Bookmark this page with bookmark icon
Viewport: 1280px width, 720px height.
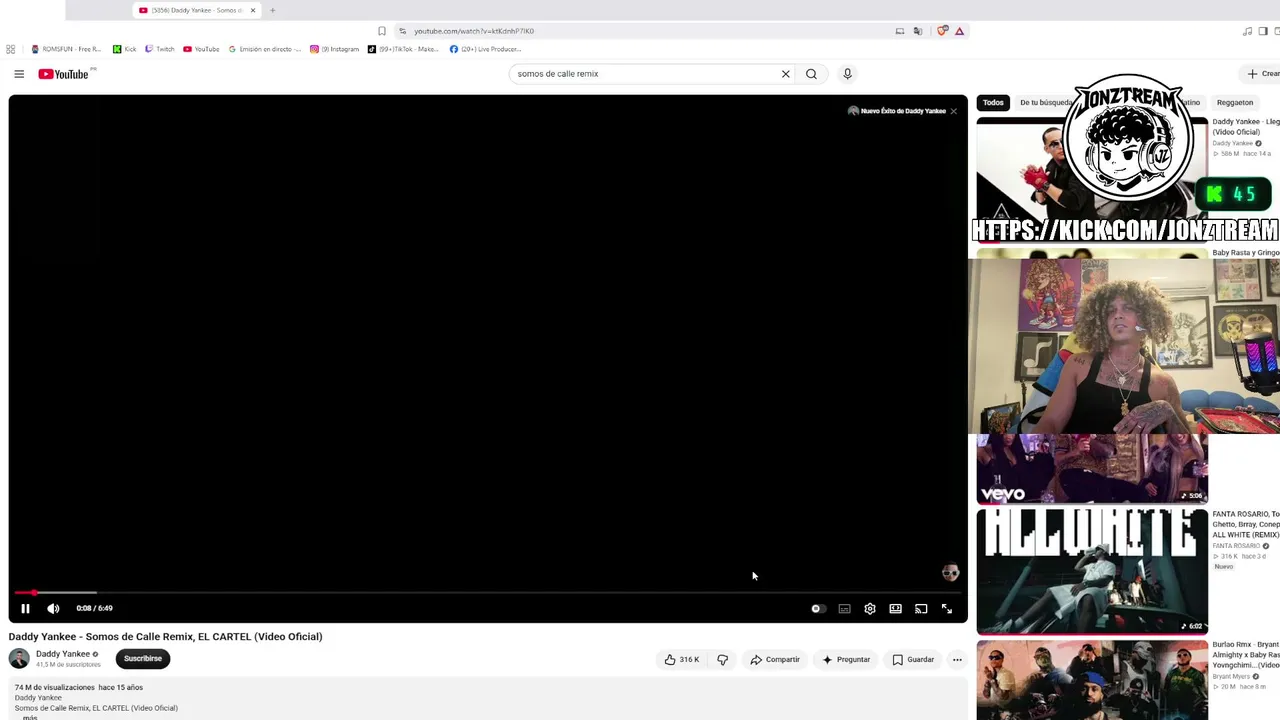pos(381,31)
